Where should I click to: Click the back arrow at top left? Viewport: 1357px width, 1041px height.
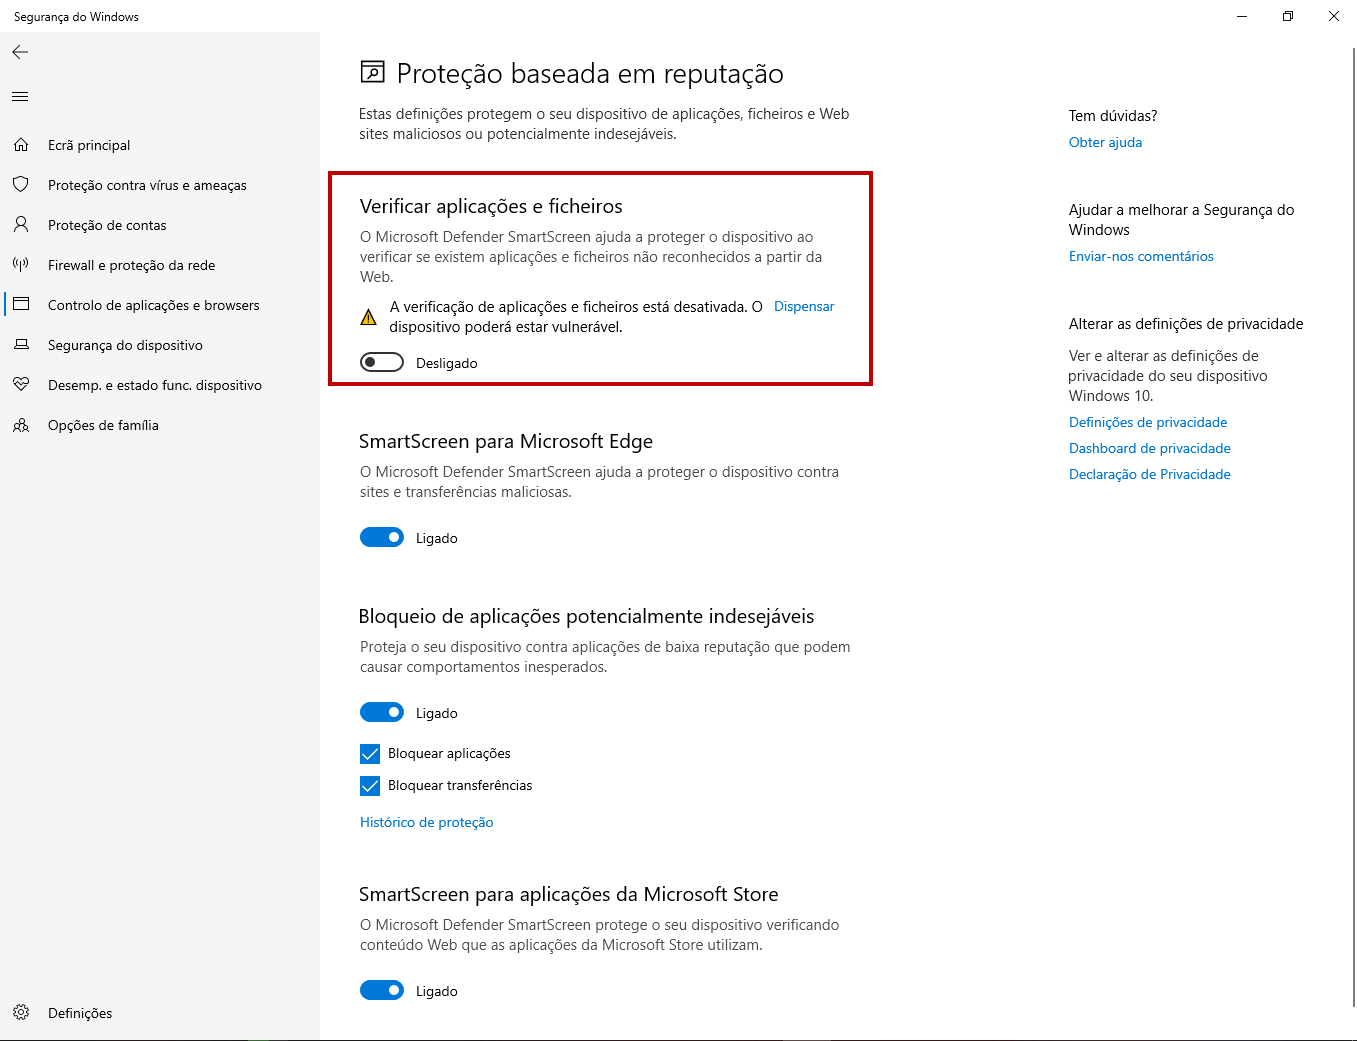pyautogui.click(x=20, y=52)
